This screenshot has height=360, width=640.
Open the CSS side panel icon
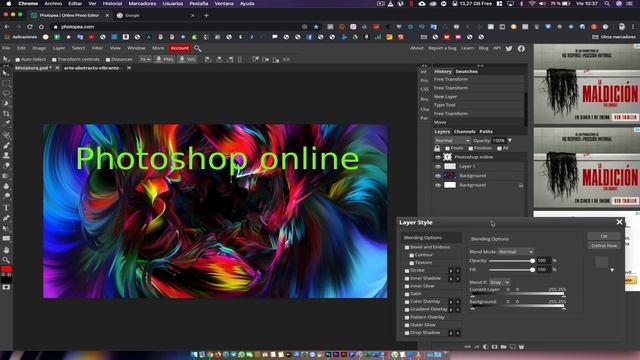424,89
